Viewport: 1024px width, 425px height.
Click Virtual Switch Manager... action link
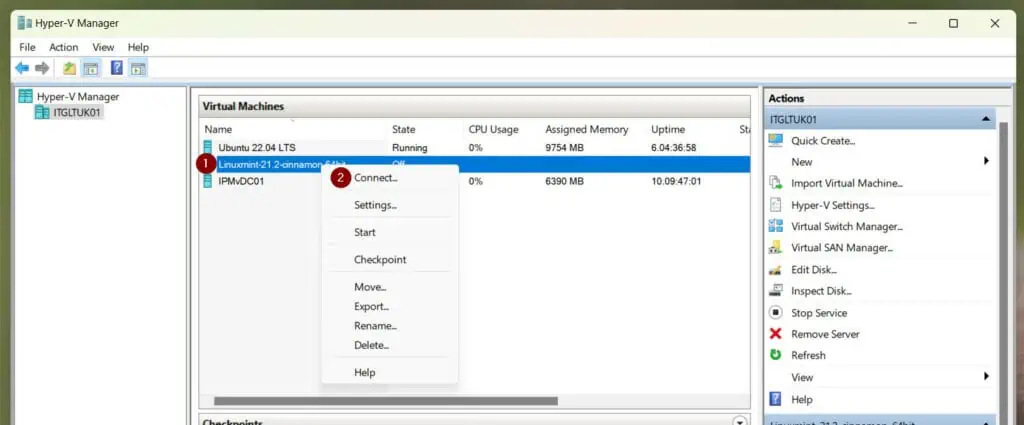846,227
